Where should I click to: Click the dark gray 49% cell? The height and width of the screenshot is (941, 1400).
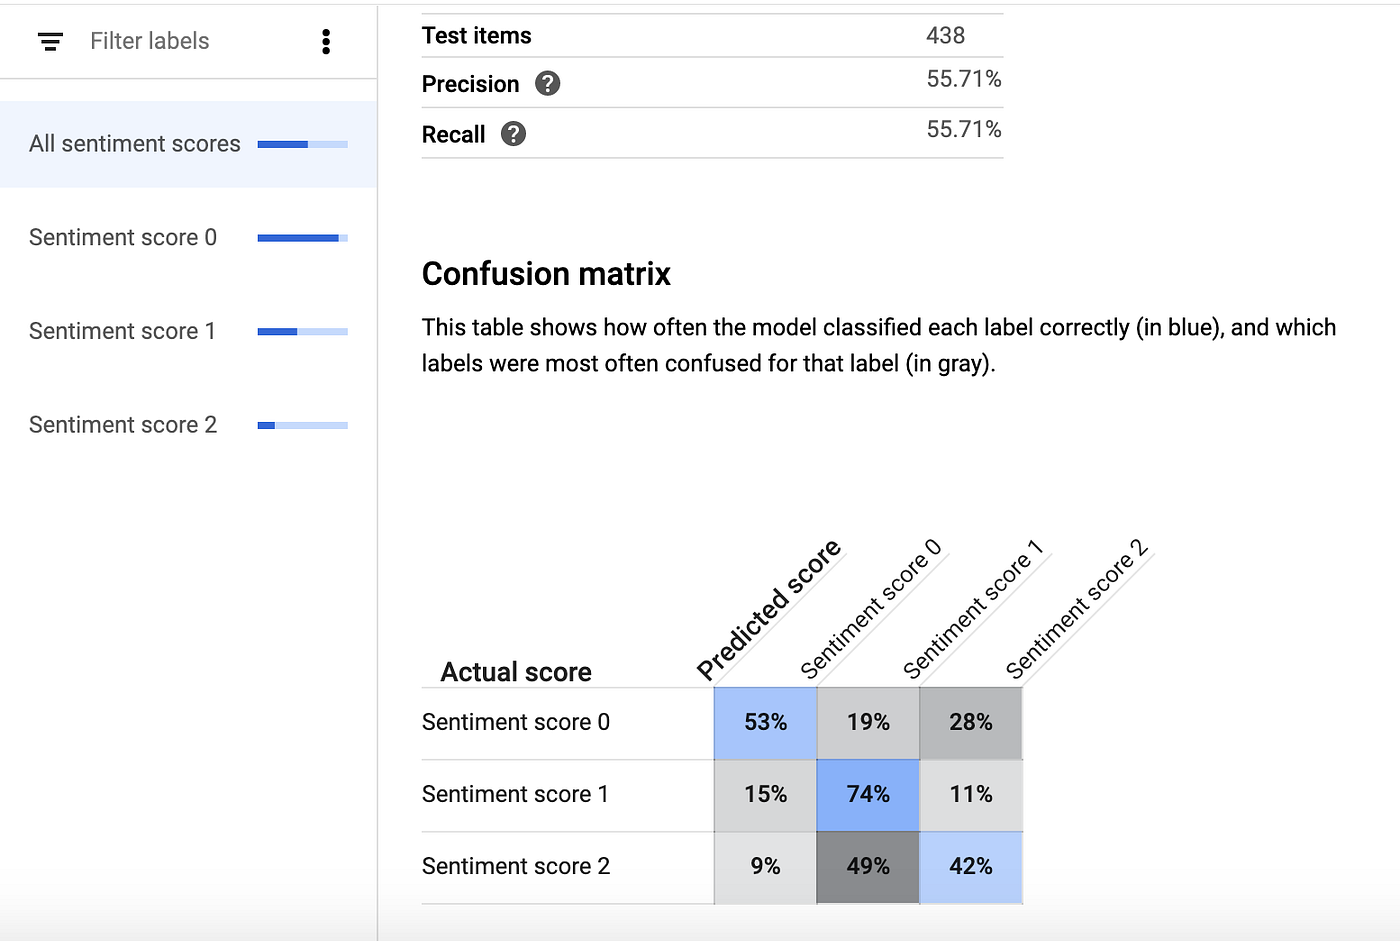pos(868,867)
